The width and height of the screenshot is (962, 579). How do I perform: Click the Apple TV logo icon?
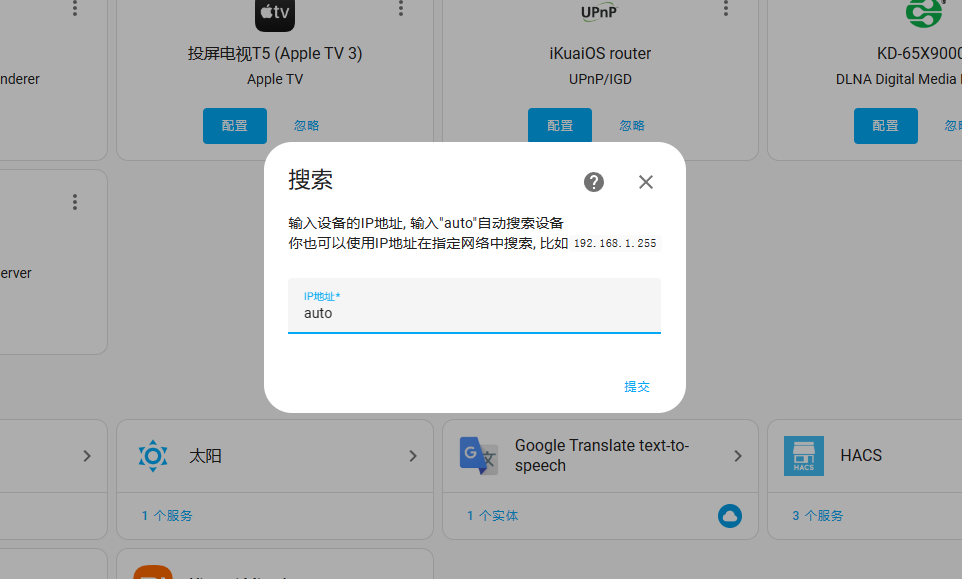[x=275, y=13]
